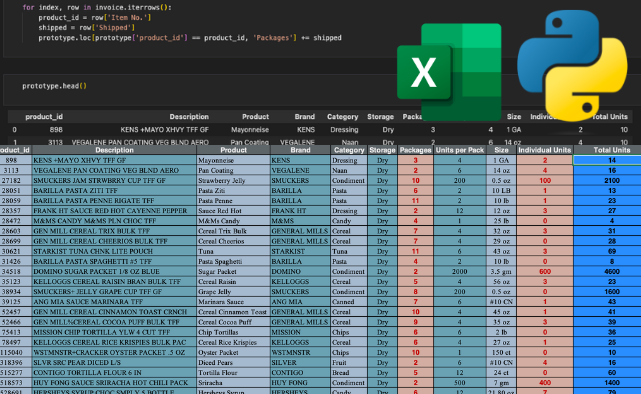The height and width of the screenshot is (394, 641).
Task: Click 'KELLOGGS CEREAL RAISIN BRAN BULK TFF' description cell
Action: 114,281
